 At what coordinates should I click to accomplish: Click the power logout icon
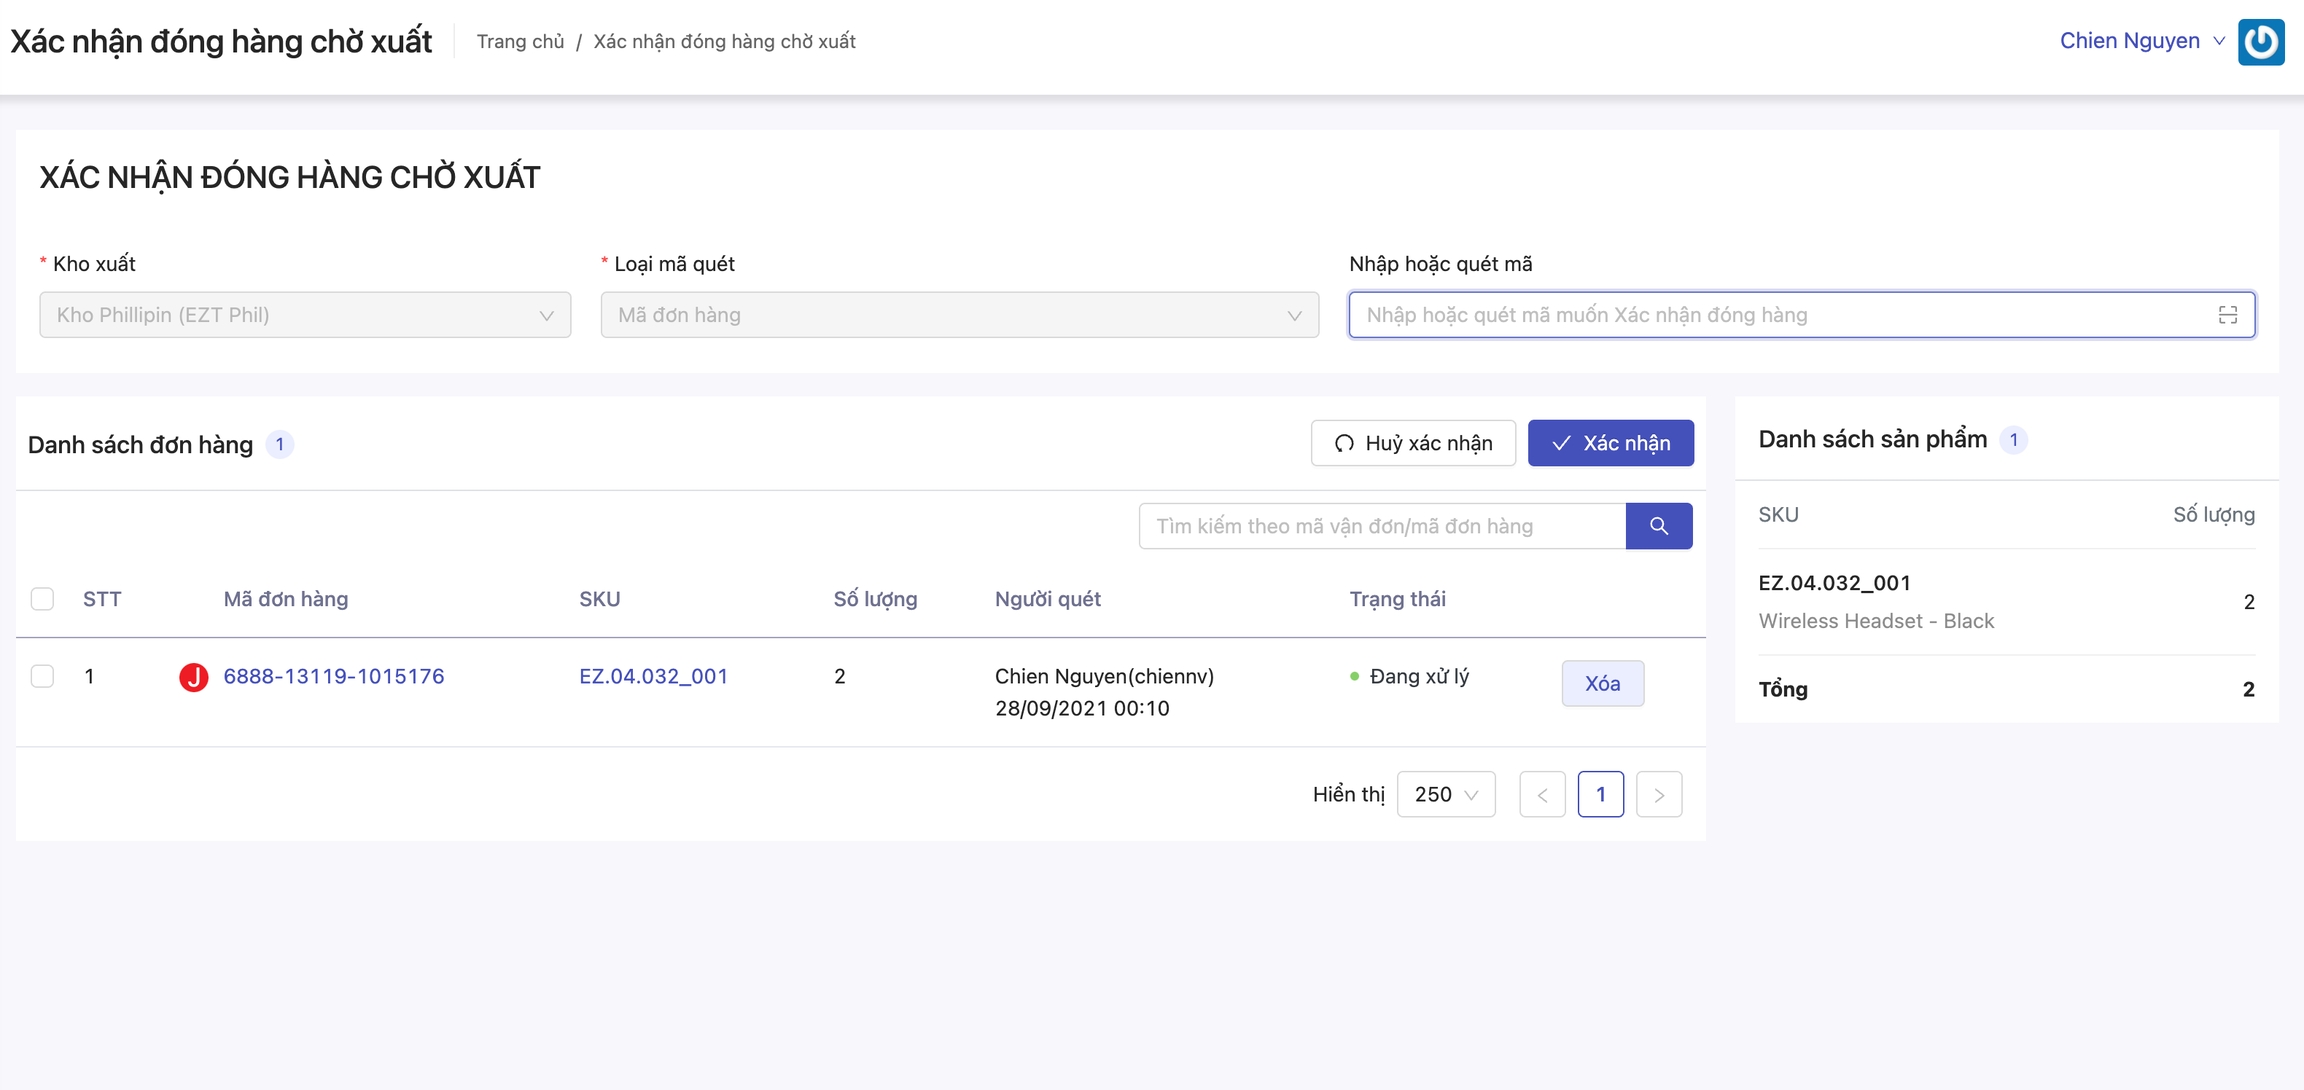[x=2260, y=42]
